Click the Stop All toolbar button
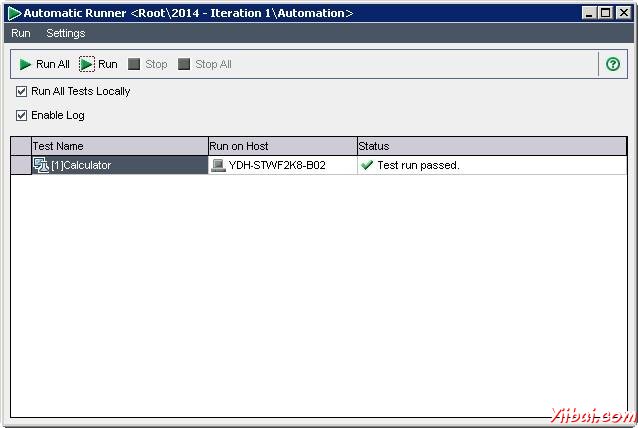 204,65
